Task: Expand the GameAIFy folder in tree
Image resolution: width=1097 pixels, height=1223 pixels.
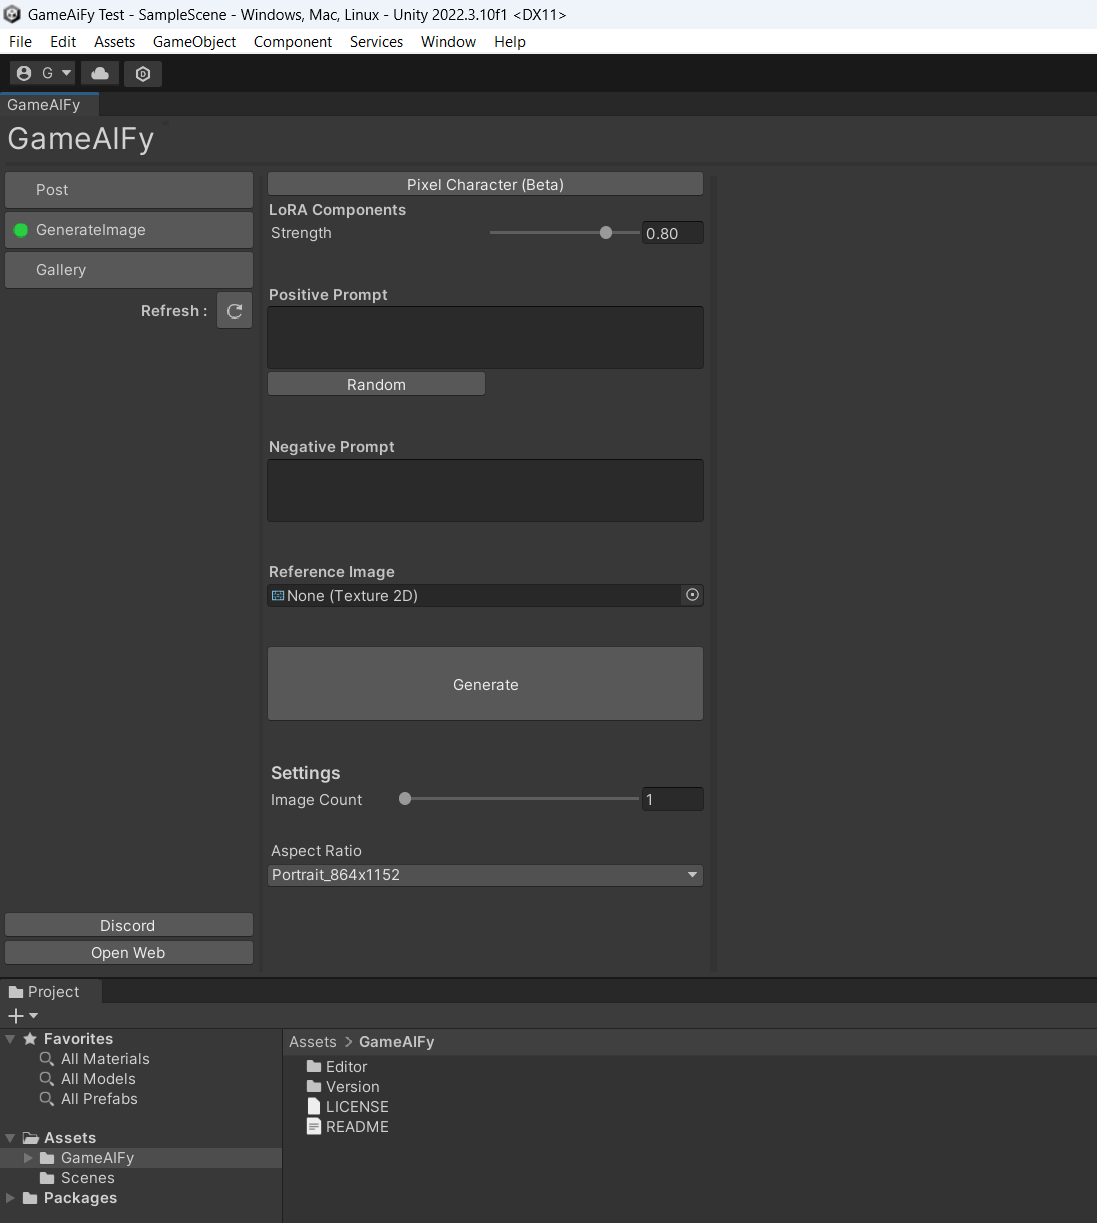Action: (28, 1158)
